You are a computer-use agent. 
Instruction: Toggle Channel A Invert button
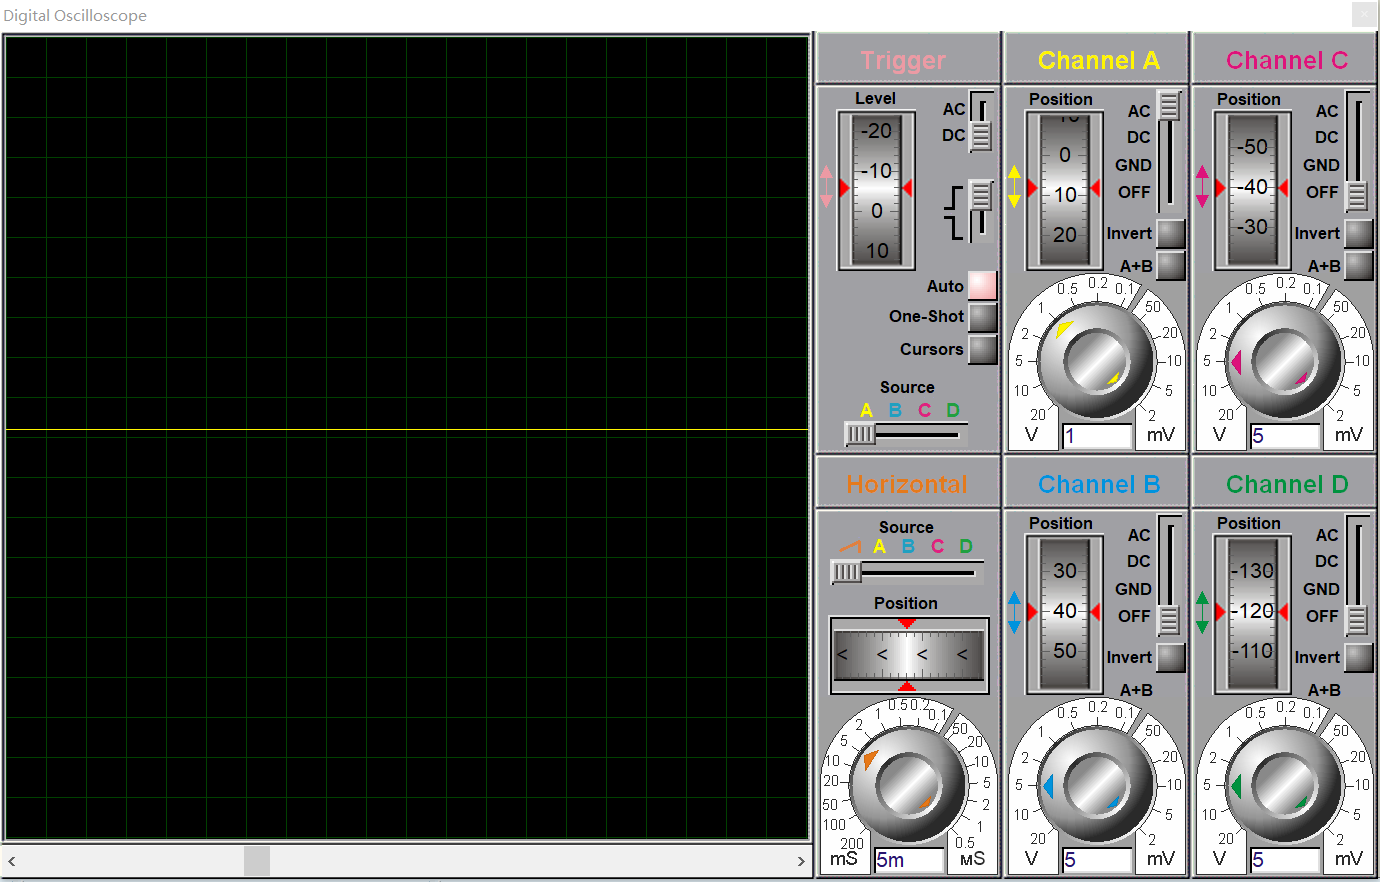[1170, 234]
